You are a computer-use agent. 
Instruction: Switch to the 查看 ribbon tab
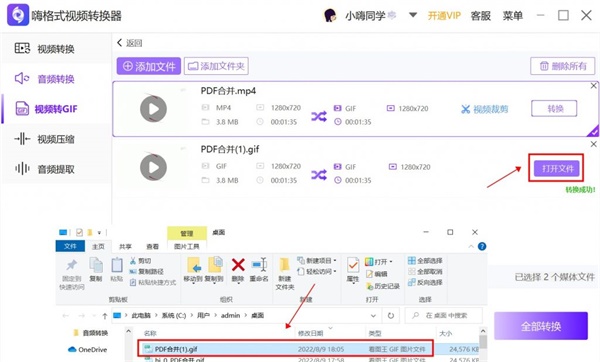click(152, 246)
